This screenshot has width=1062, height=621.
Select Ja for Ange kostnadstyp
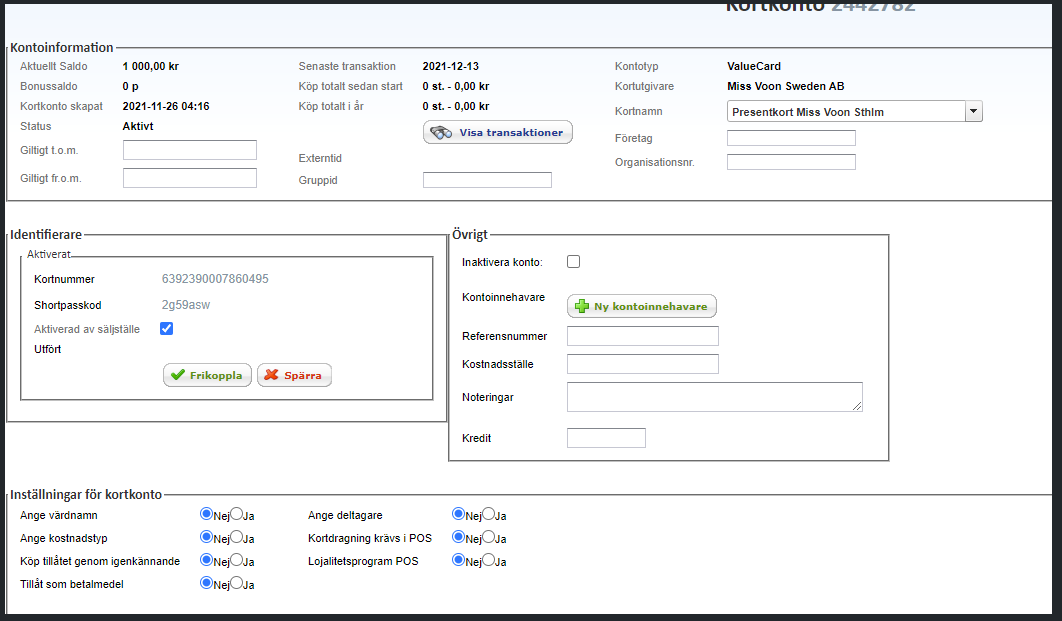tap(237, 537)
